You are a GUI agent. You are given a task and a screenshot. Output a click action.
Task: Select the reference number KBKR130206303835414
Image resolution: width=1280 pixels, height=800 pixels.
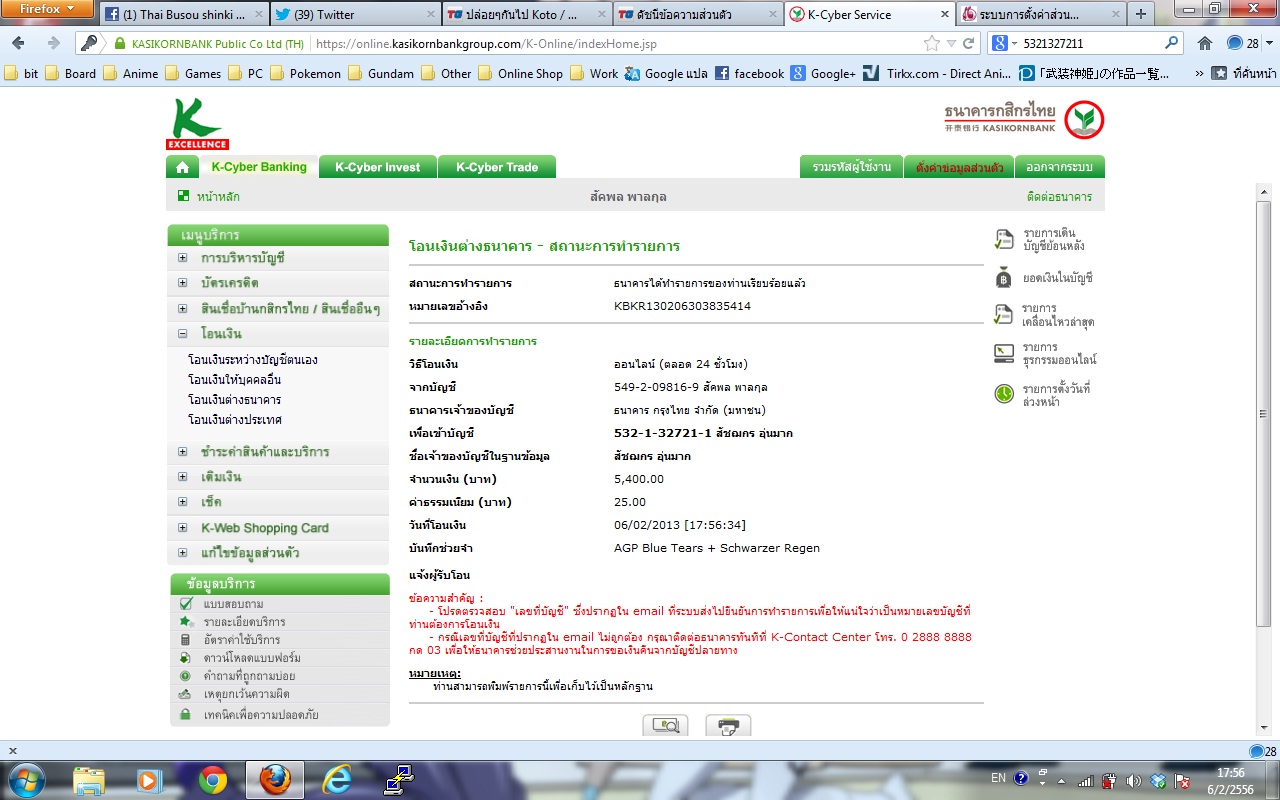(682, 306)
